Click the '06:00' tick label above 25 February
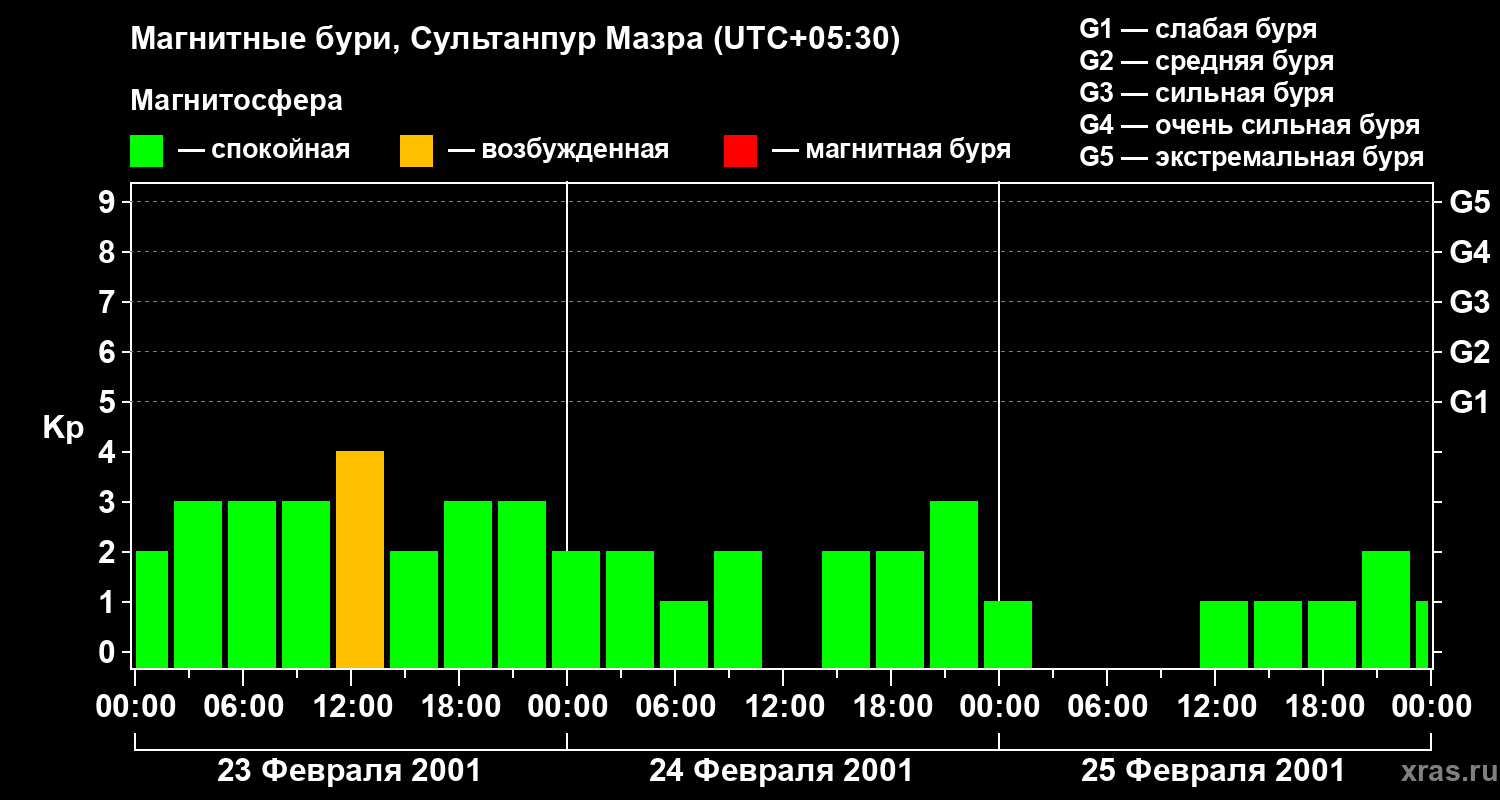1500x800 pixels. click(x=1107, y=707)
